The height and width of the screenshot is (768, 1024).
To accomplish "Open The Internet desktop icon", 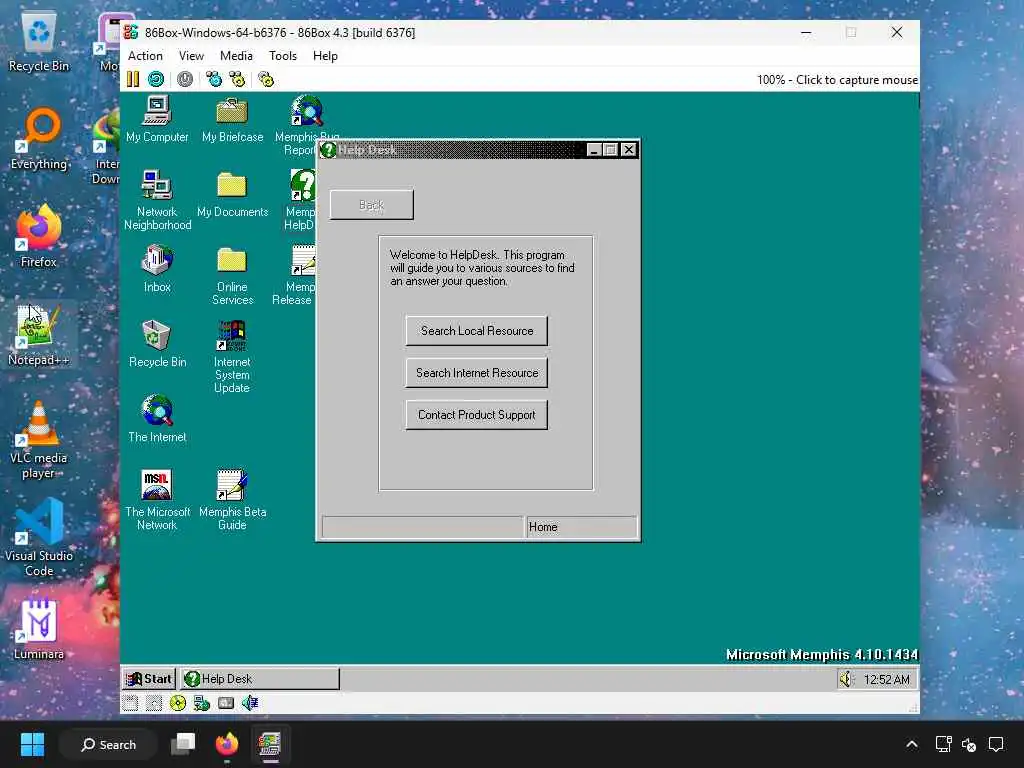I will (157, 419).
